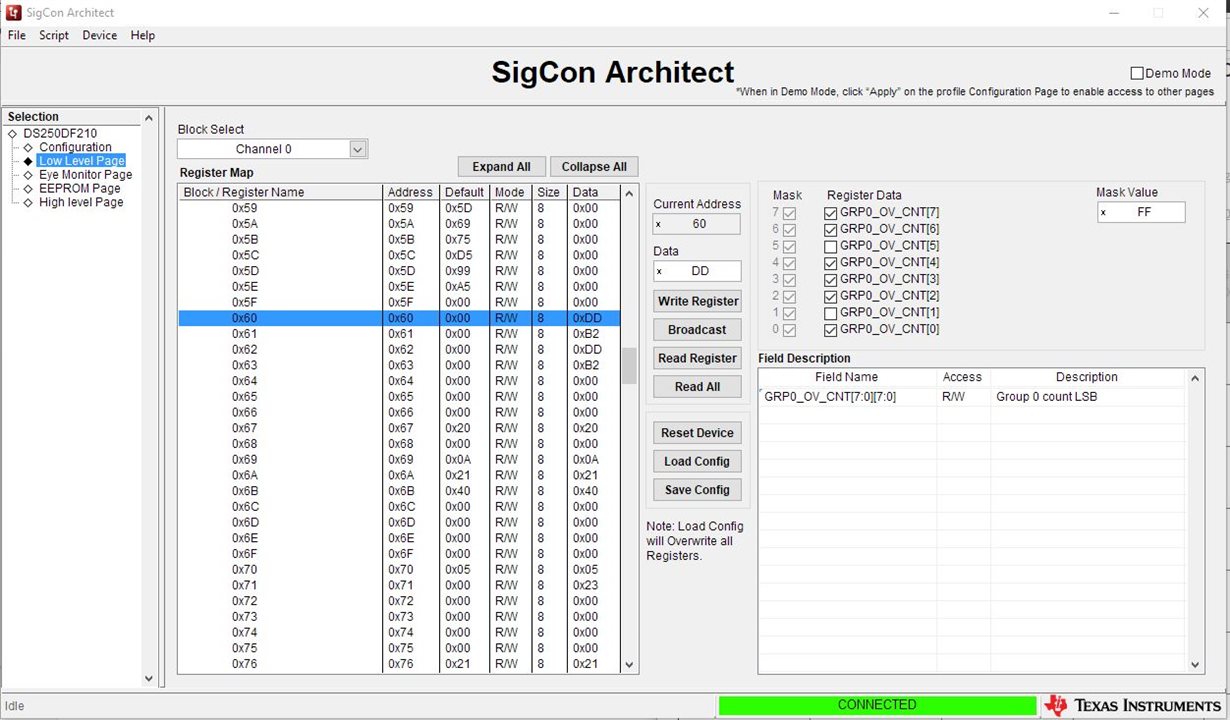Open Eye Monitor Page in the tree

(85, 175)
